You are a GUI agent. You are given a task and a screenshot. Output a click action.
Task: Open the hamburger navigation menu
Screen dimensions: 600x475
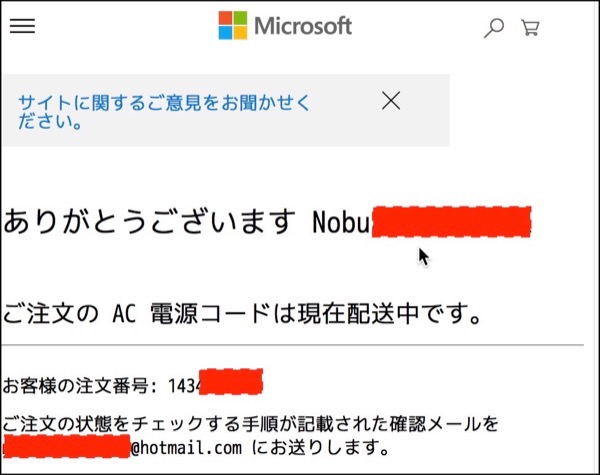(22, 27)
